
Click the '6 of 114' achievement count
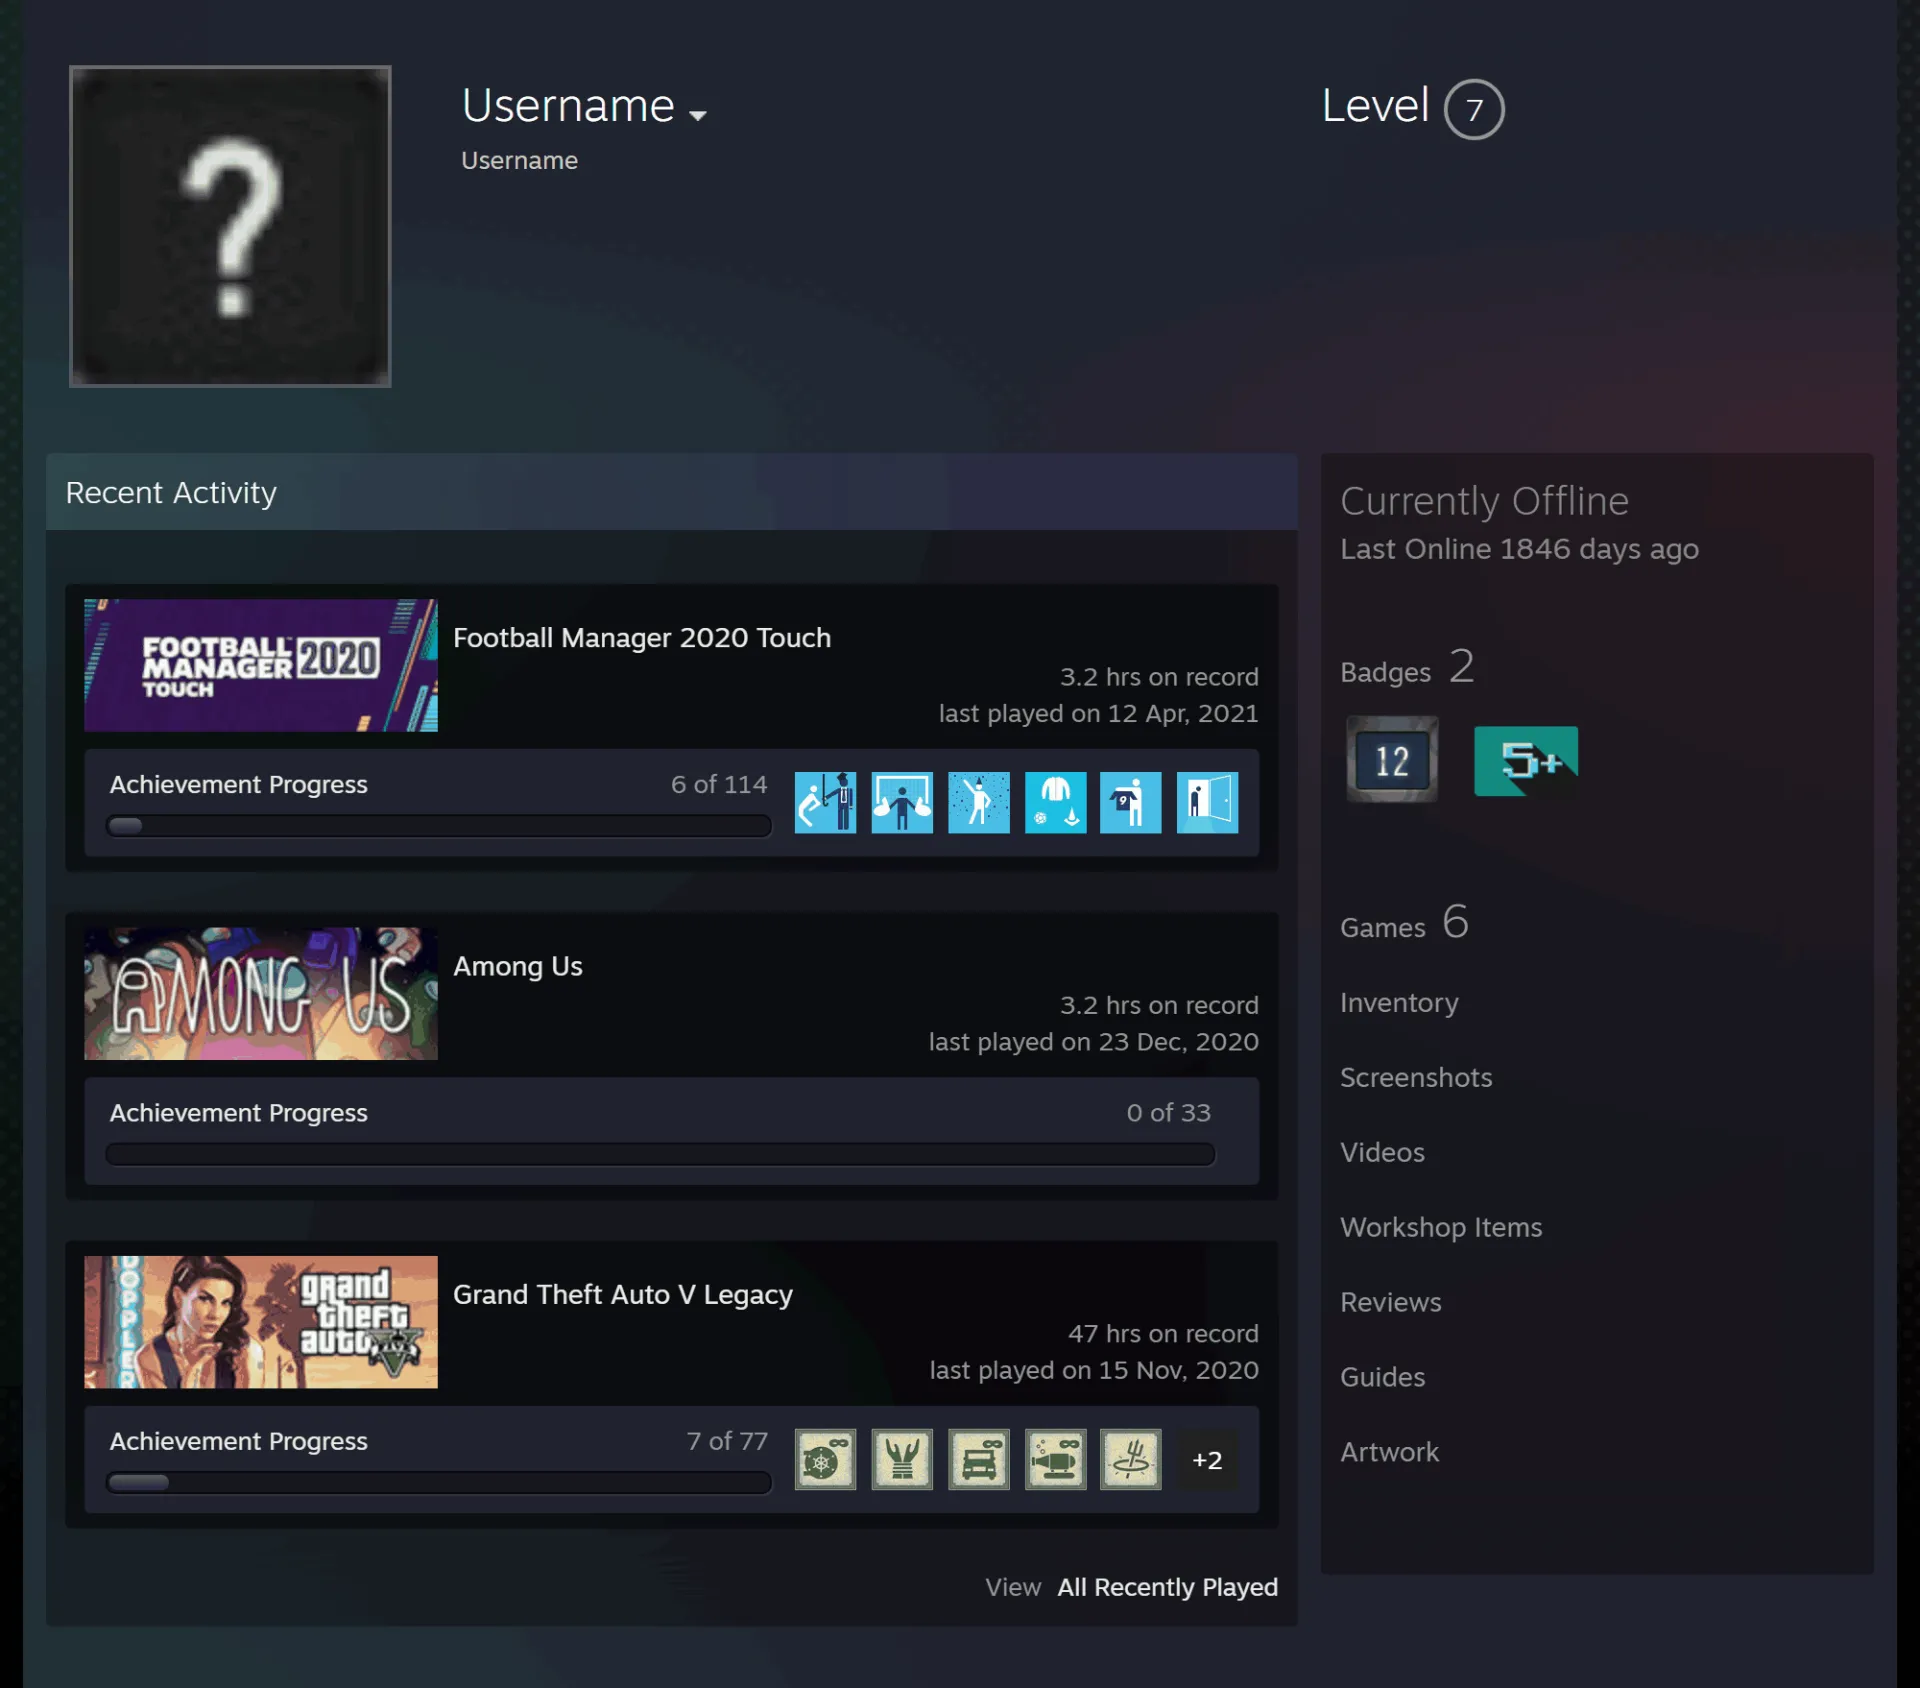click(719, 785)
